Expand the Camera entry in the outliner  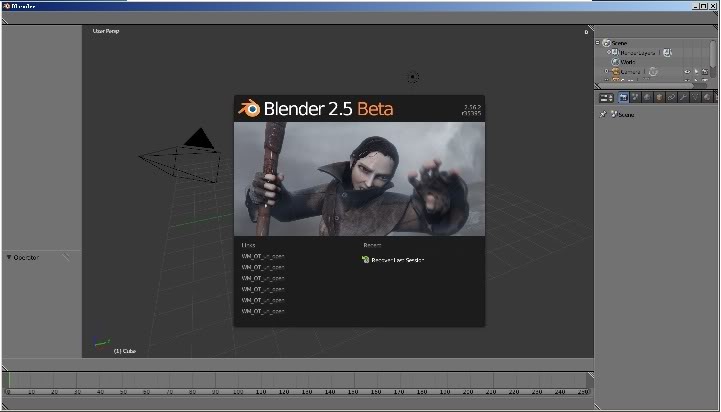[x=606, y=71]
